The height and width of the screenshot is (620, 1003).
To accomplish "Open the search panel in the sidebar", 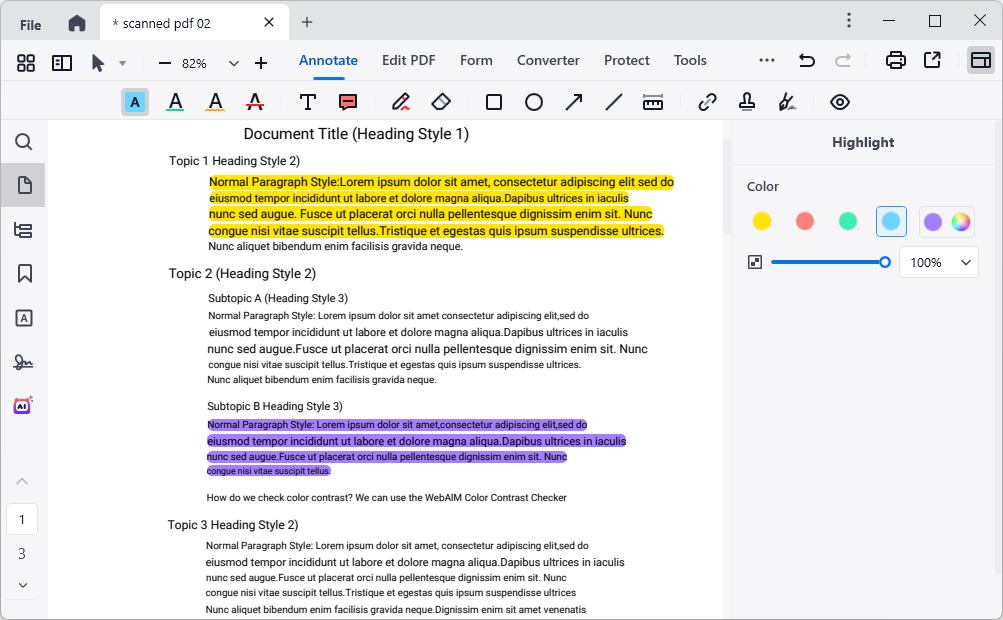I will (23, 142).
